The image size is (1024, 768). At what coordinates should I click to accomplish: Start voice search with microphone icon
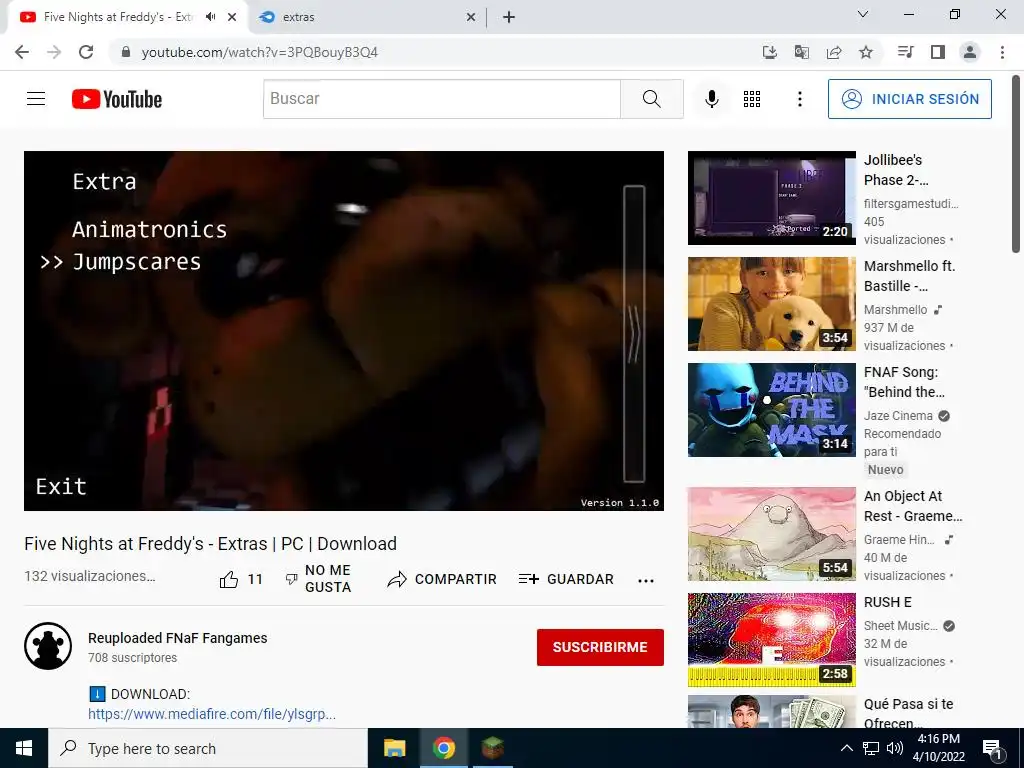click(712, 99)
